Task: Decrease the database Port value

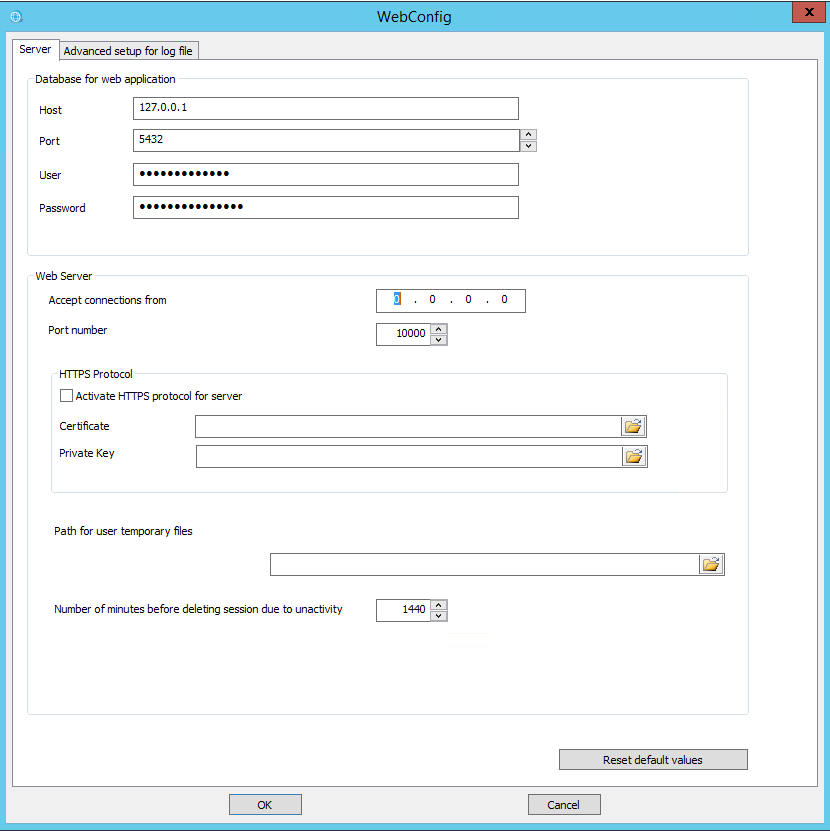Action: click(529, 146)
